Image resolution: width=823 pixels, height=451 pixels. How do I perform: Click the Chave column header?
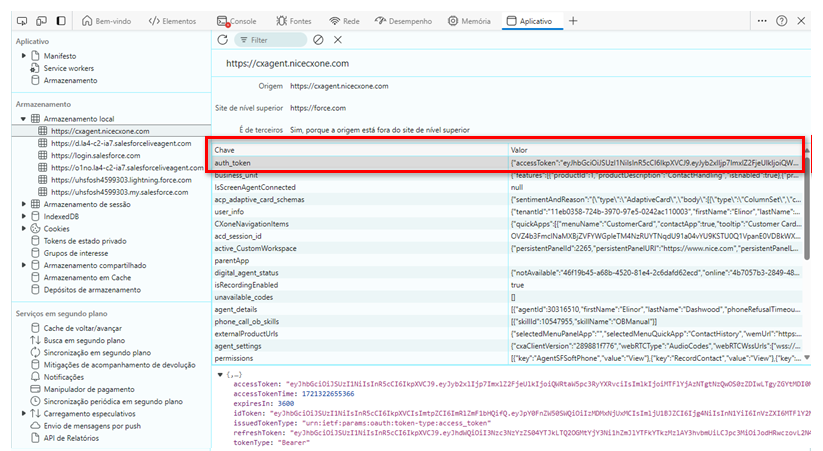[360, 150]
